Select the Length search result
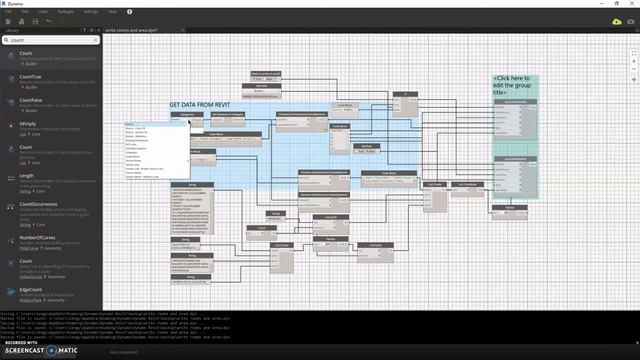The width and height of the screenshot is (640, 360). [51, 183]
